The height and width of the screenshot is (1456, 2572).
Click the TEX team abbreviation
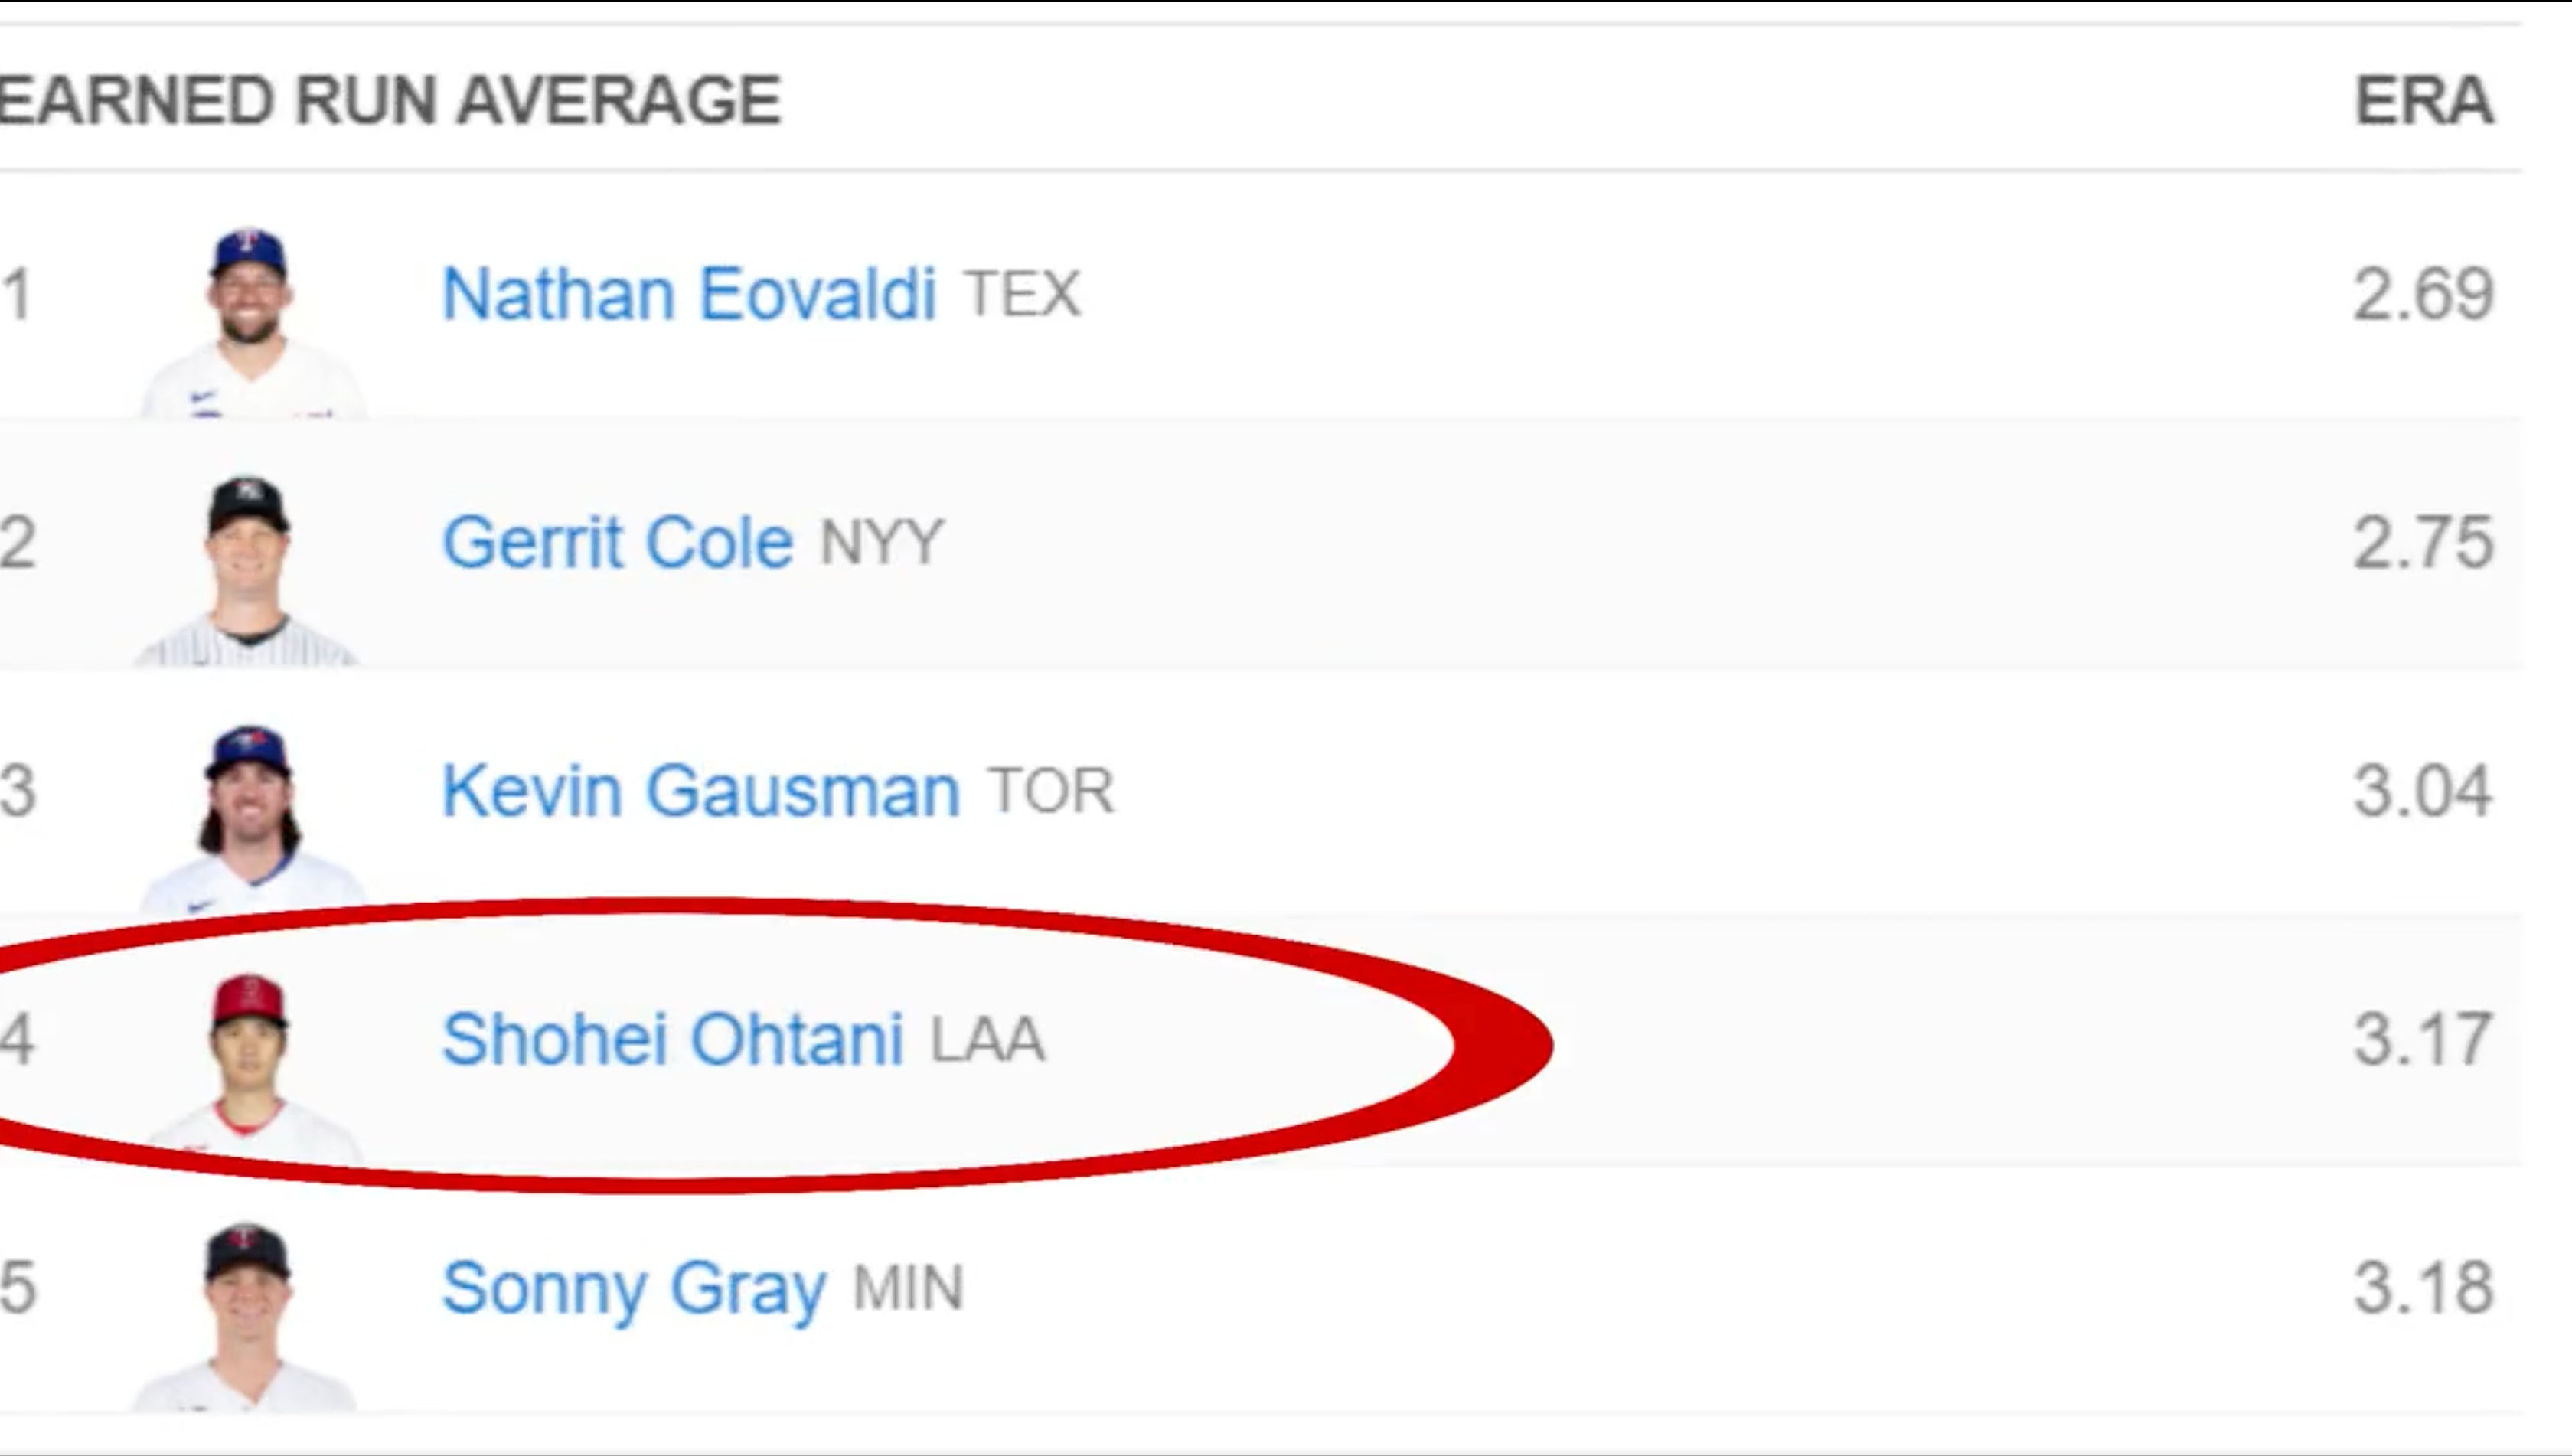(1022, 294)
